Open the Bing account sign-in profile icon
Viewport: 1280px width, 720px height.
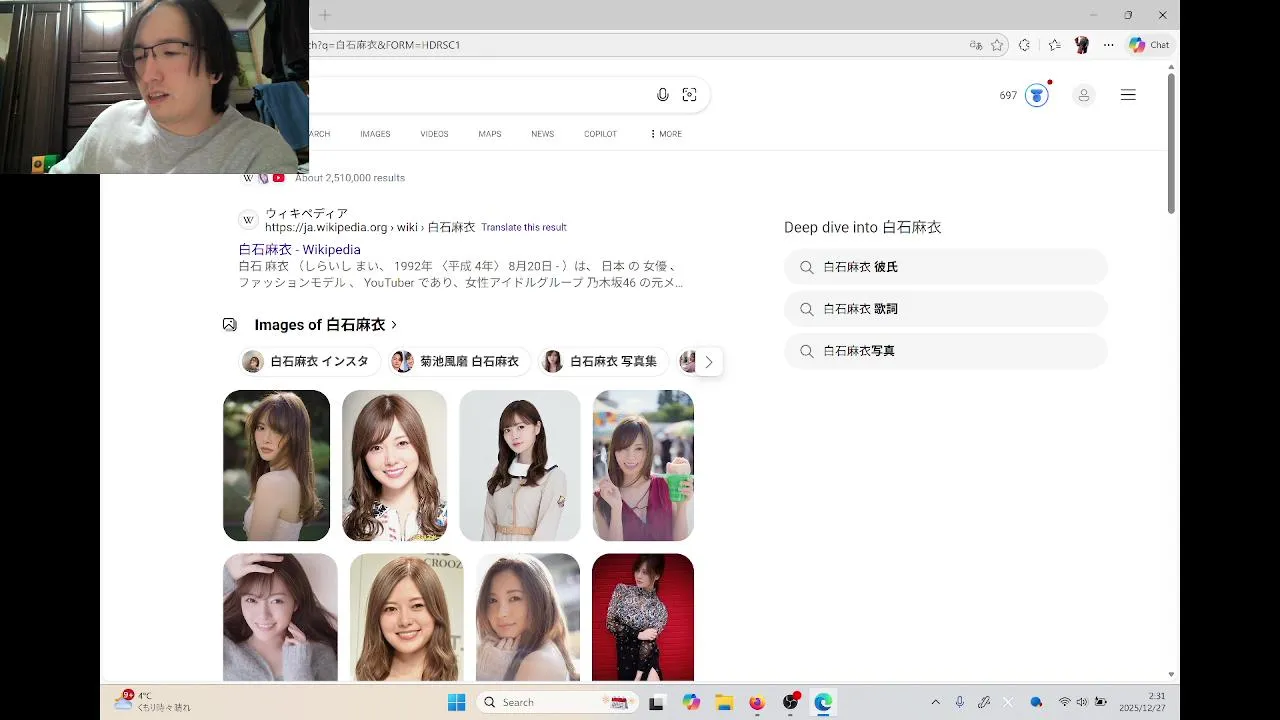coord(1083,95)
